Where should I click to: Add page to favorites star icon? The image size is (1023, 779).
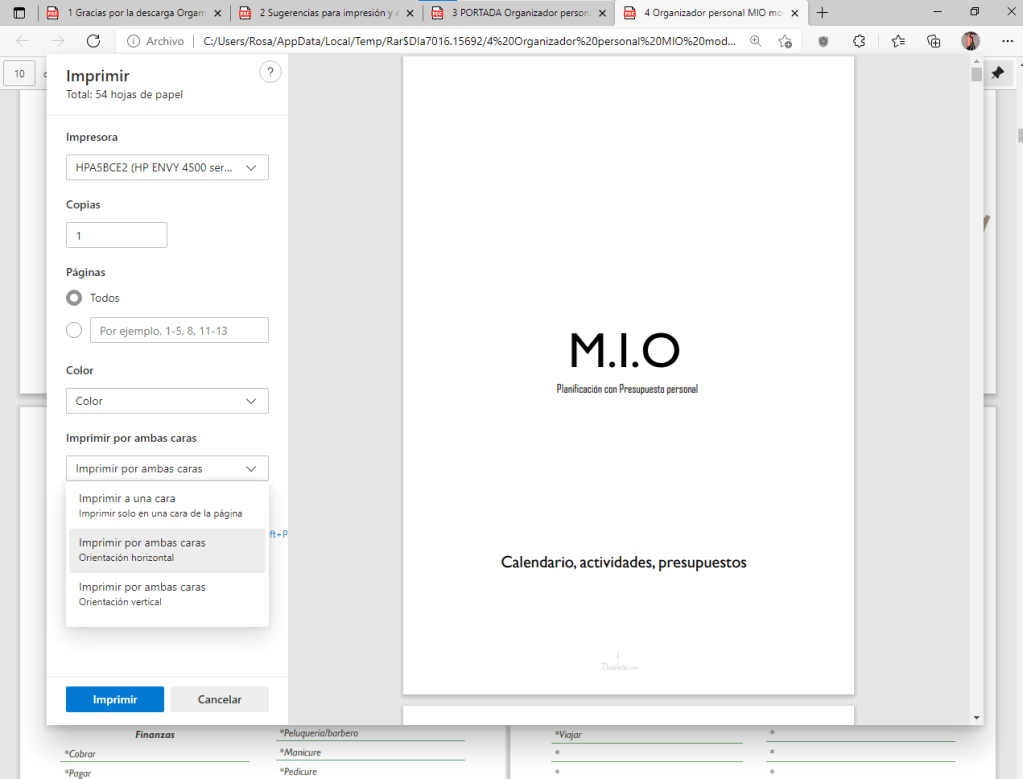[785, 41]
